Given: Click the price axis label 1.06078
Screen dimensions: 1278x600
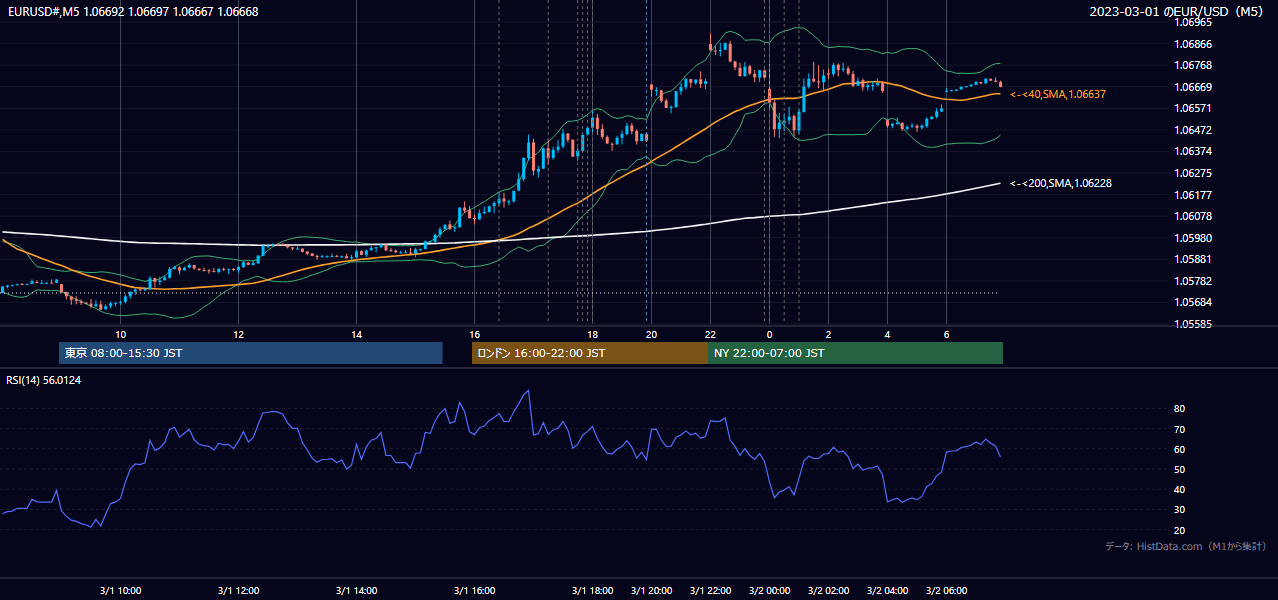Looking at the screenshot, I should click(x=1193, y=216).
